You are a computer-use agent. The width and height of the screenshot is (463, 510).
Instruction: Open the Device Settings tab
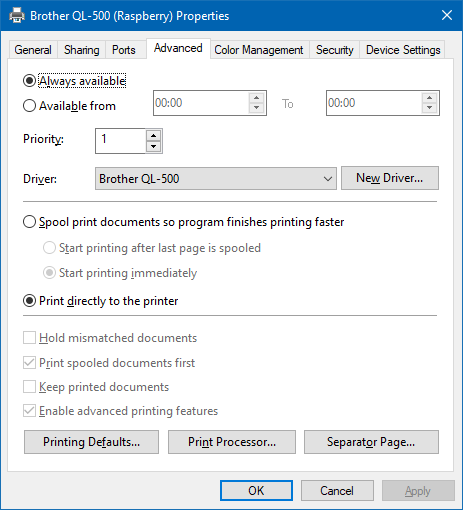pyautogui.click(x=403, y=50)
